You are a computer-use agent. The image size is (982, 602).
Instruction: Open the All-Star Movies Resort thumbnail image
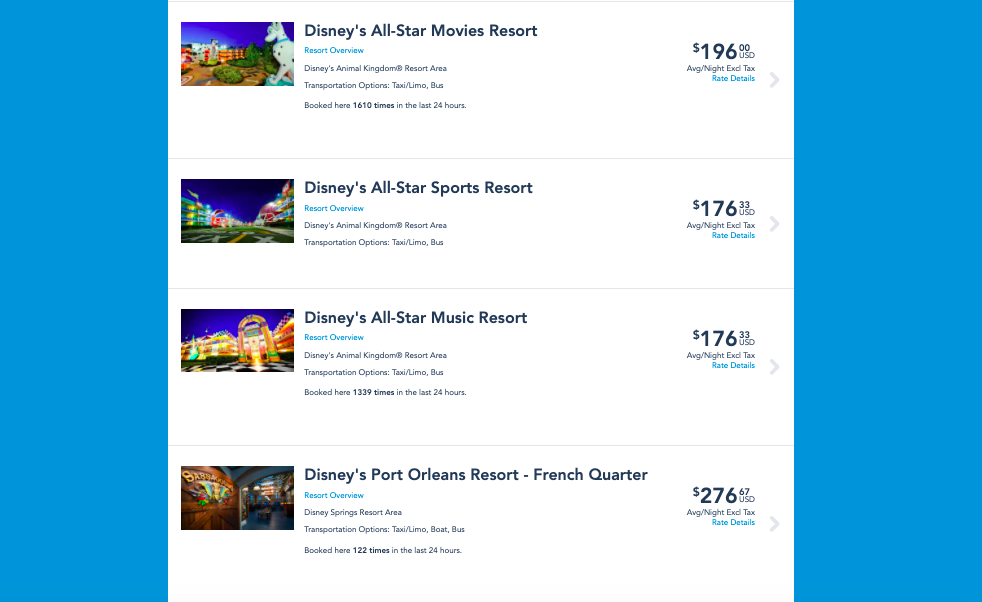point(237,54)
